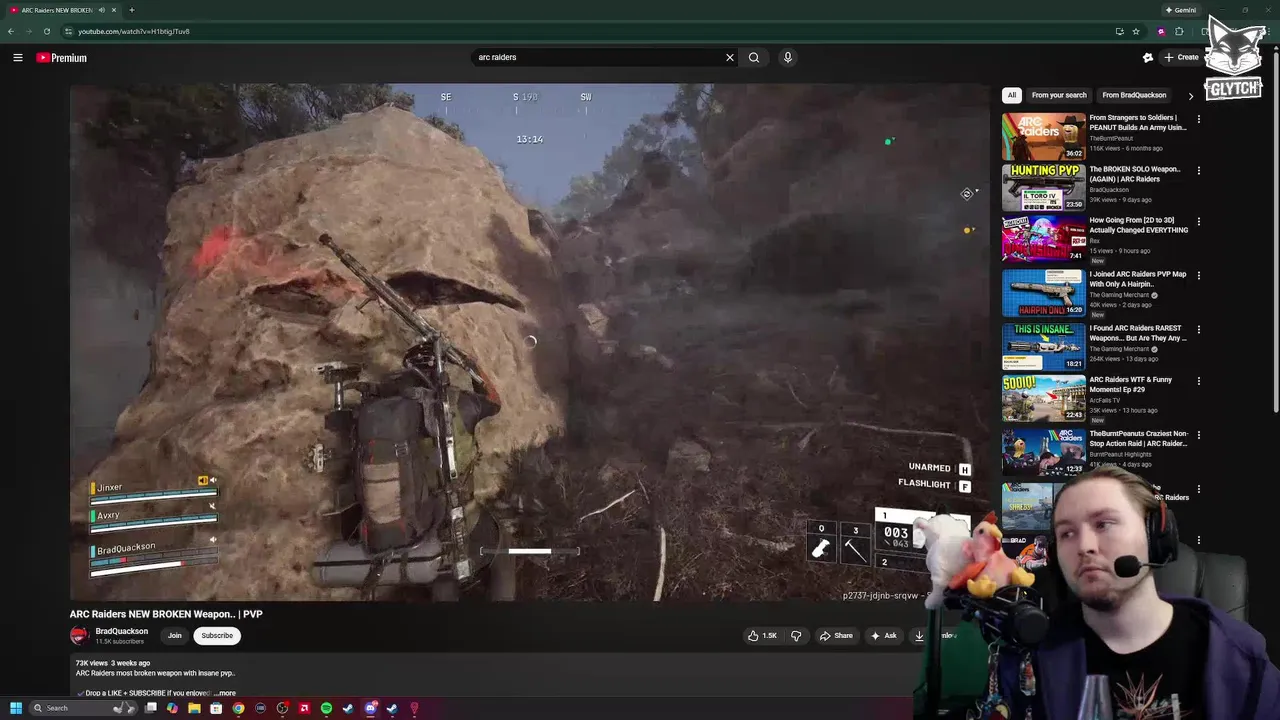Screen dimensions: 1280x720
Task: Go to YouTube Premium home logo
Action: [x=62, y=58]
